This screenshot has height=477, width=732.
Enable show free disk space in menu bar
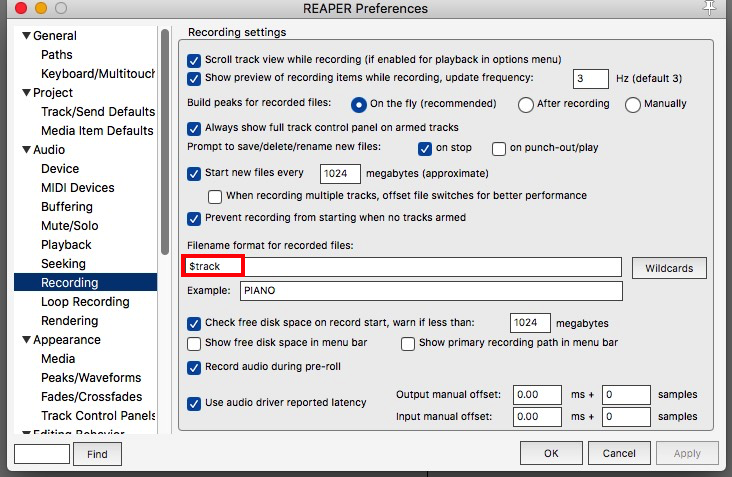(194, 344)
